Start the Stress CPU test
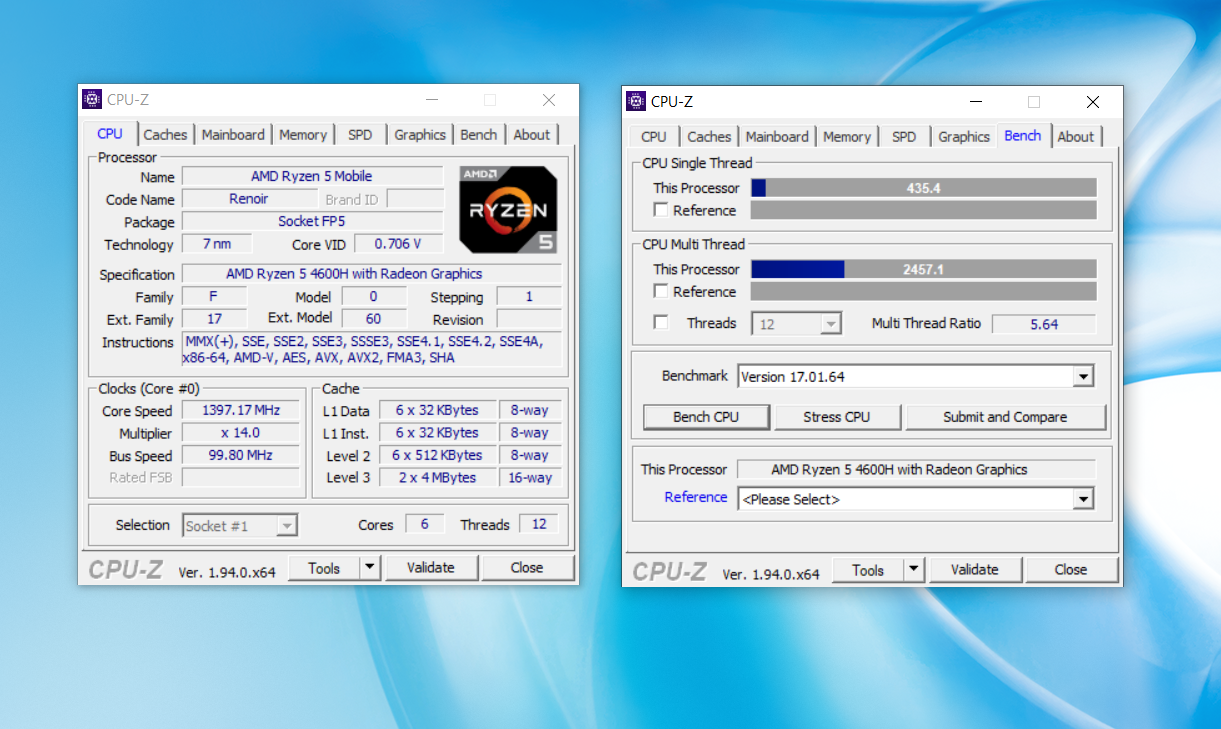This screenshot has height=729, width=1221. (x=837, y=417)
